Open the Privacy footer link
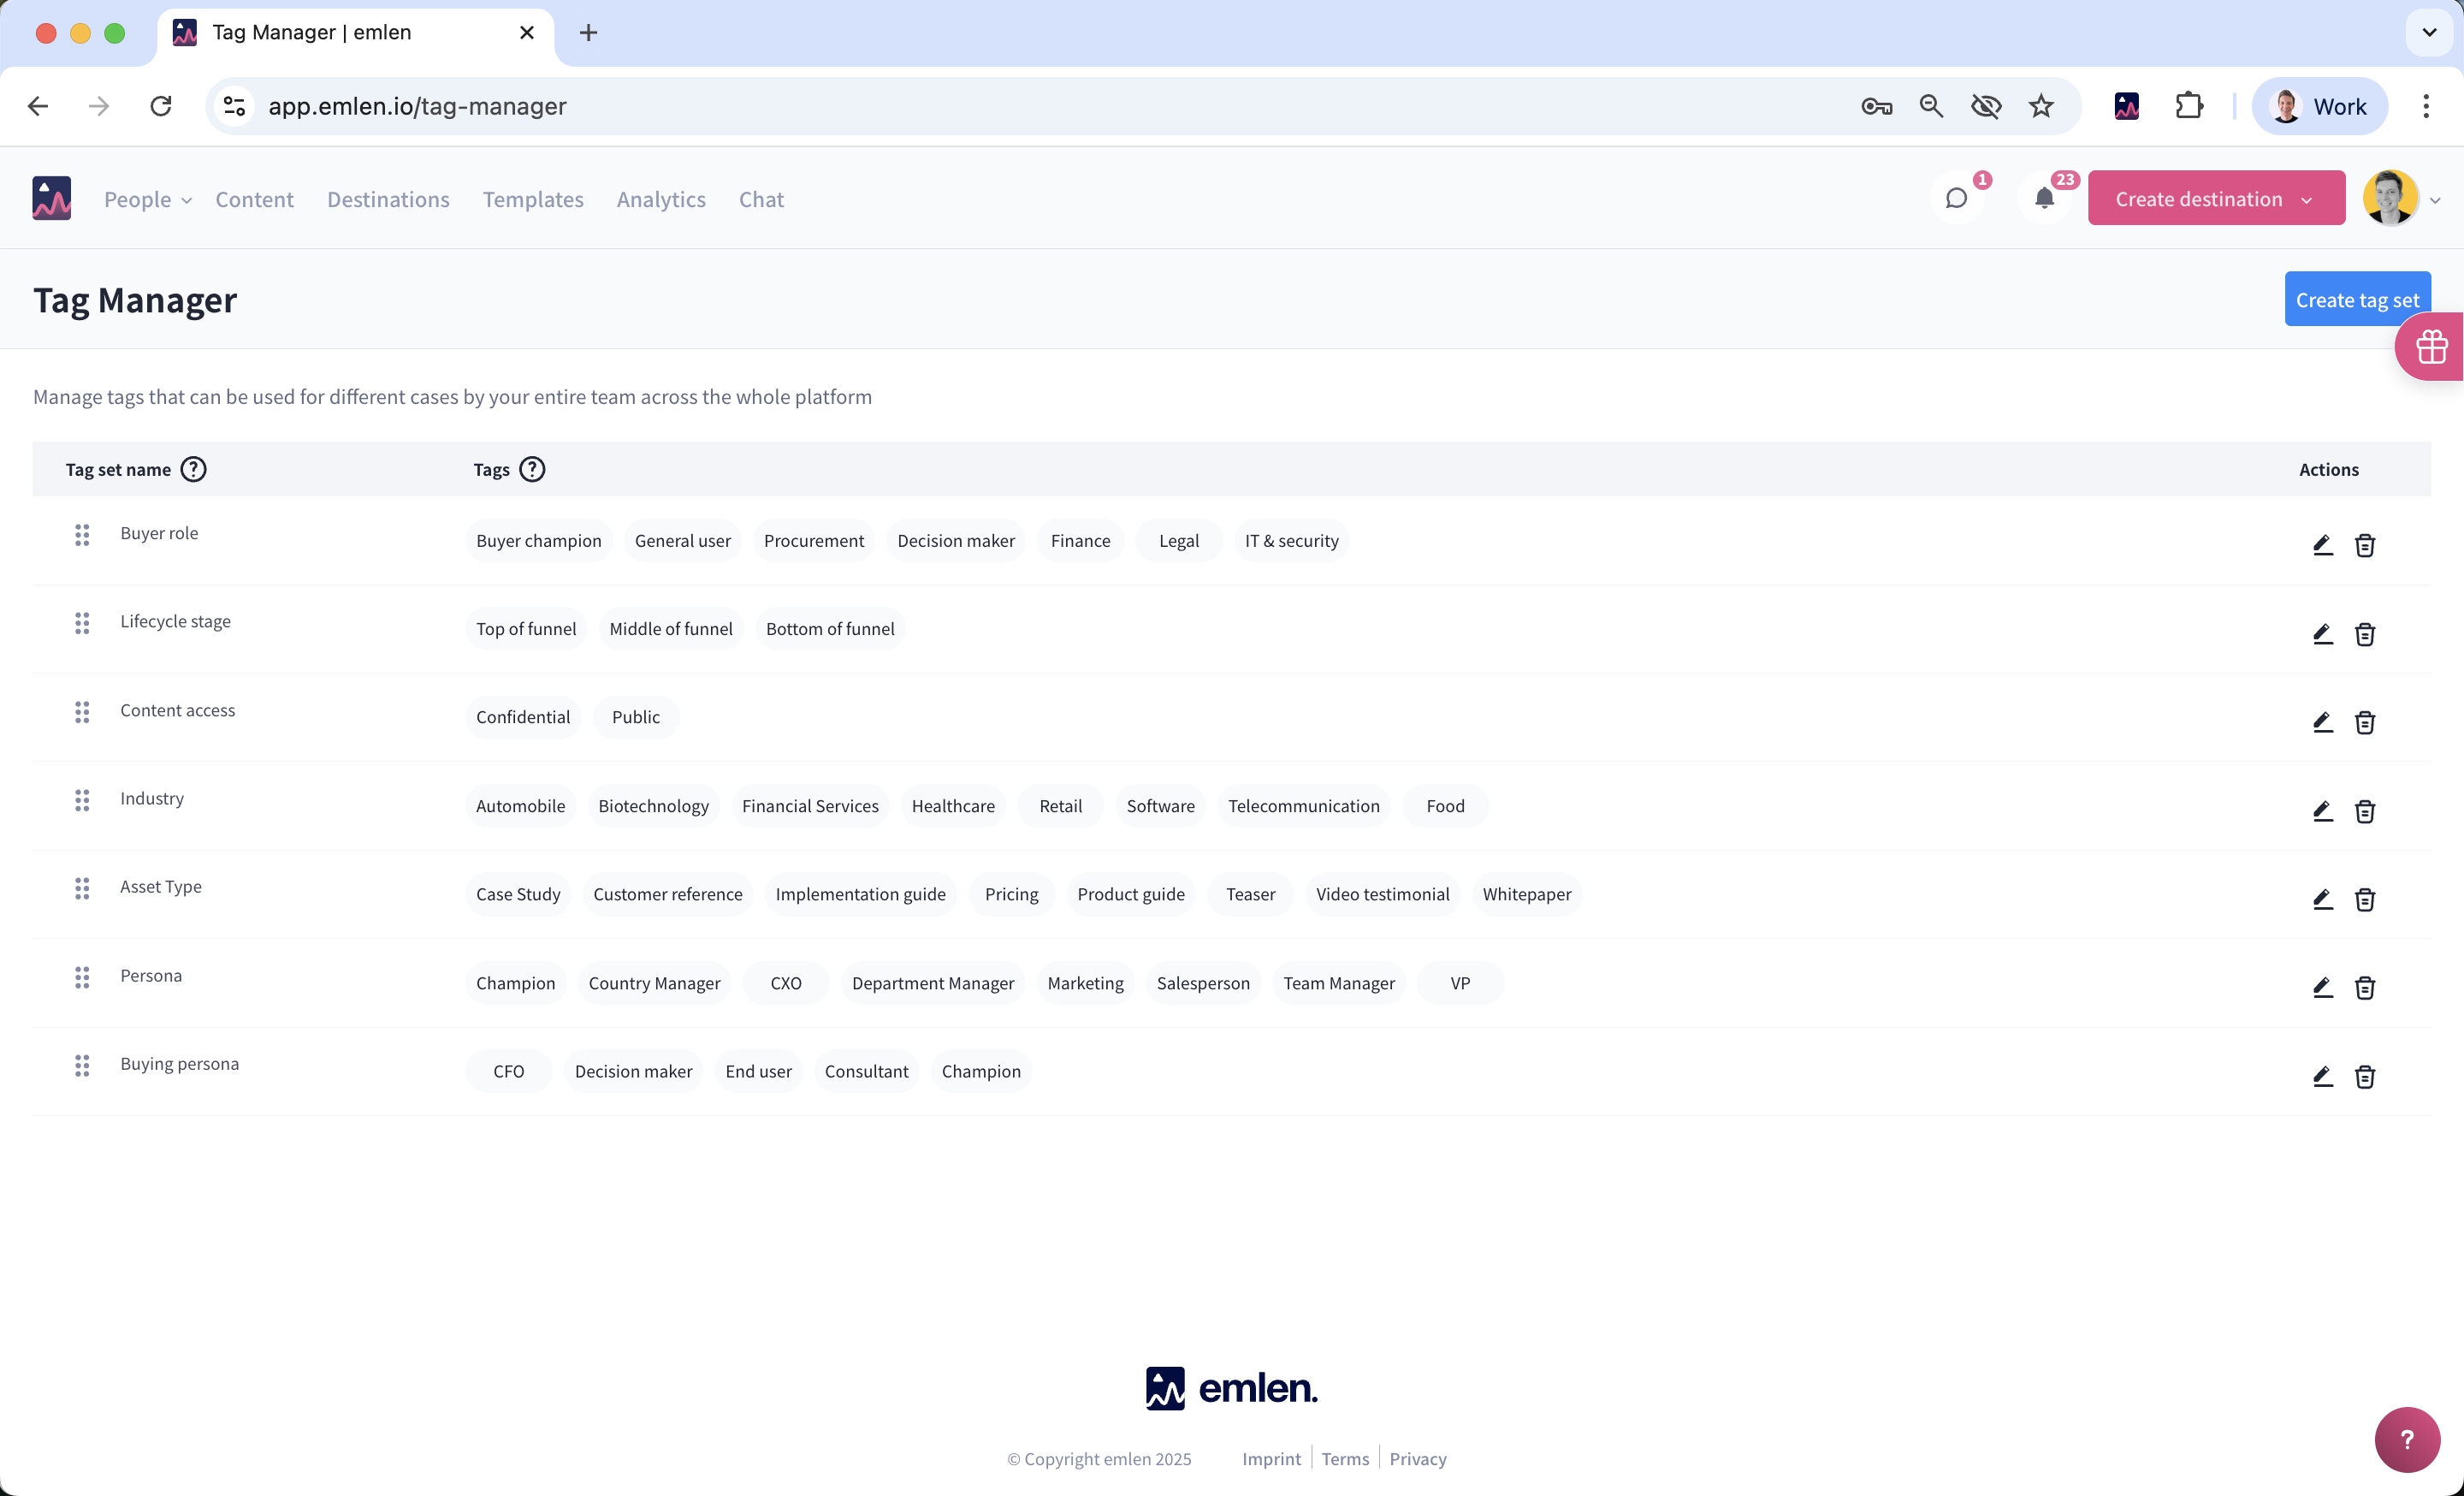This screenshot has height=1496, width=2464. click(x=1417, y=1458)
